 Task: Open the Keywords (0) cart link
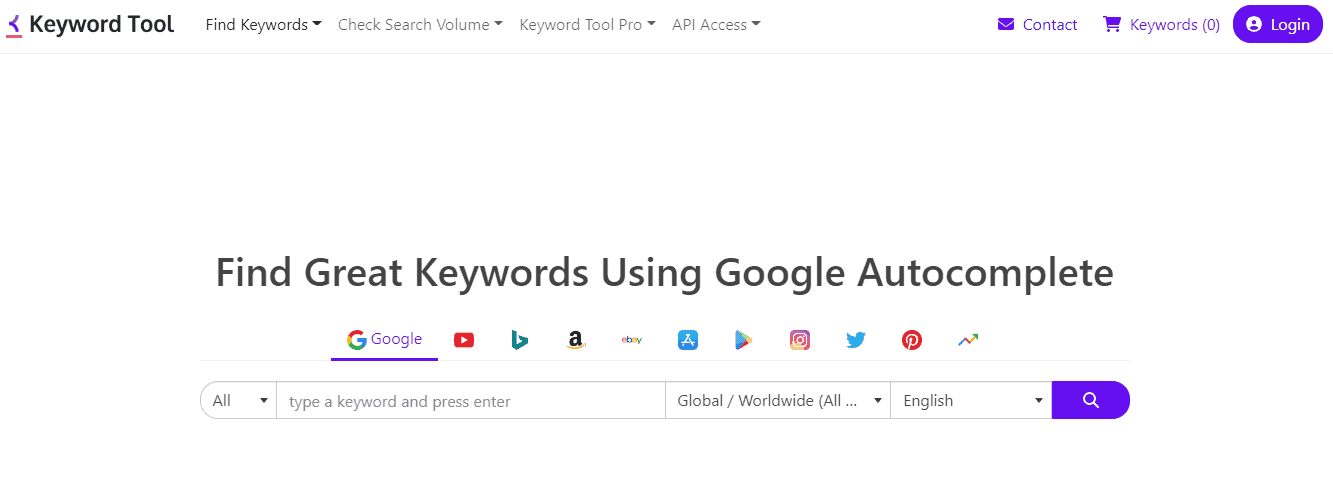1161,25
